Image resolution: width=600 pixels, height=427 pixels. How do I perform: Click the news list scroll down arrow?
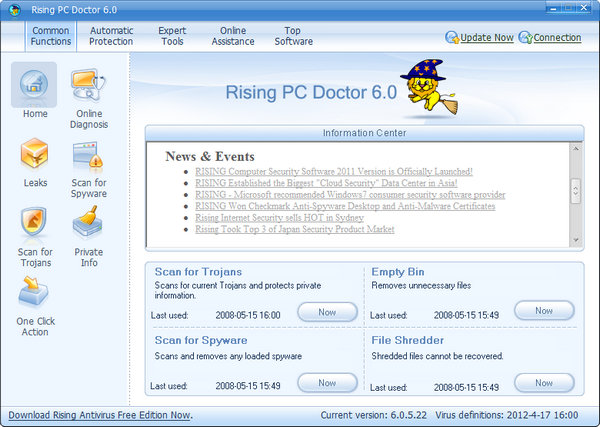click(575, 239)
